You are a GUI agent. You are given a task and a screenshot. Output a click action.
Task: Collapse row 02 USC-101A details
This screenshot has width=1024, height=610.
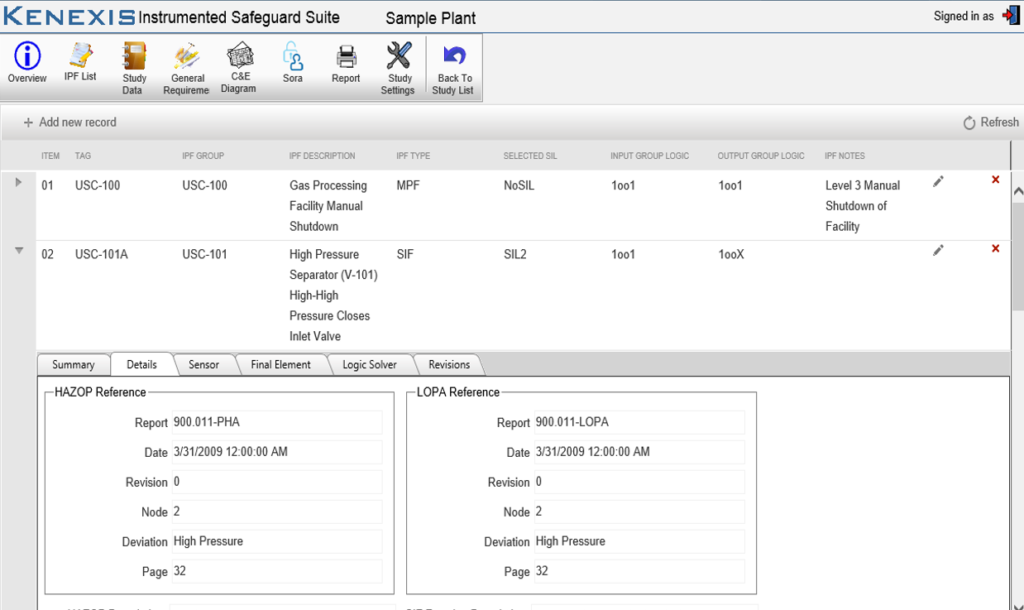click(18, 251)
